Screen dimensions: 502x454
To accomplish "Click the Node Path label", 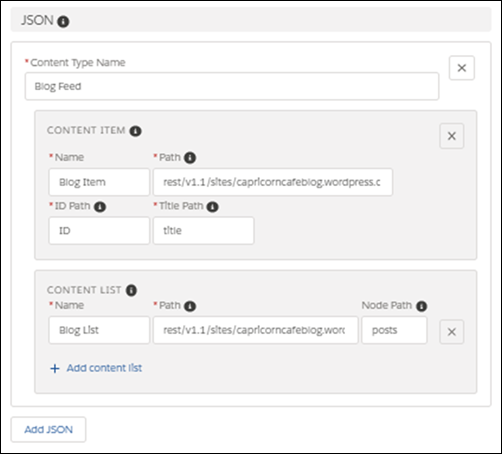I will pos(387,305).
